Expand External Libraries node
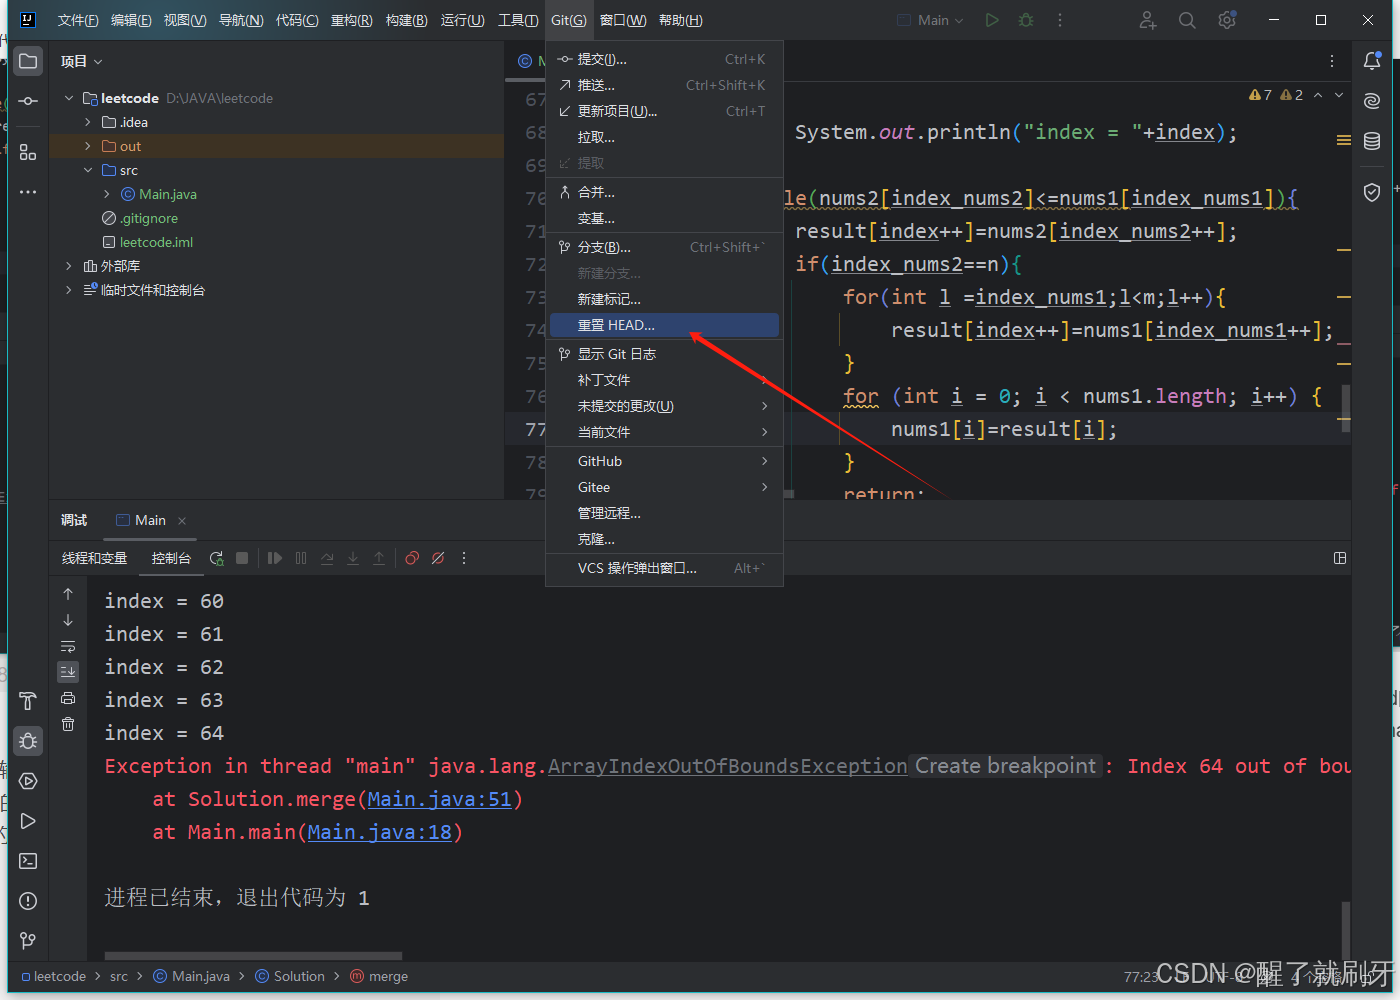 click(69, 266)
